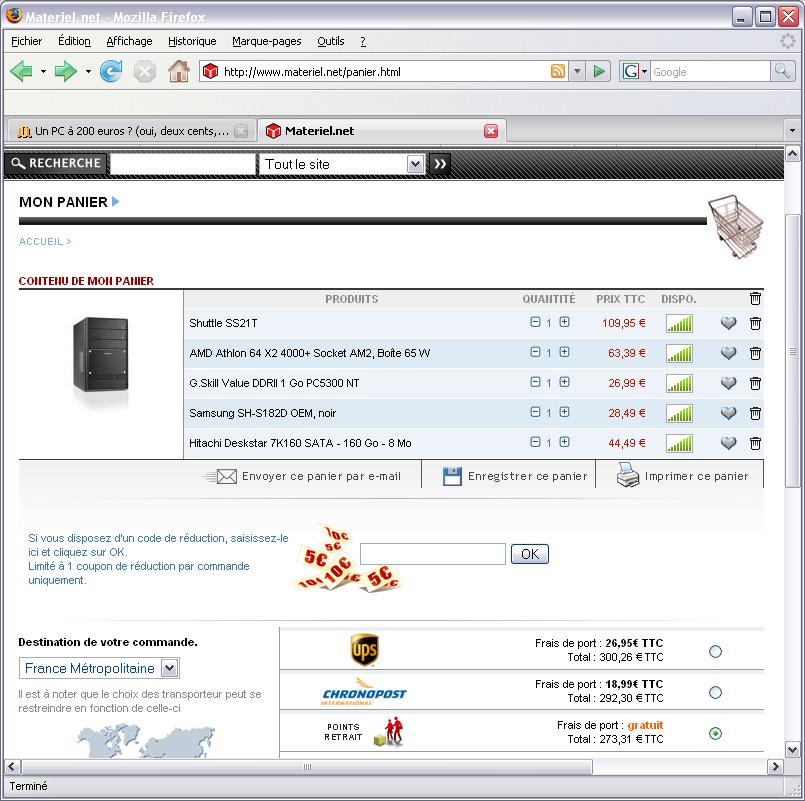Open the Historique menu
The image size is (805, 801).
pyautogui.click(x=192, y=41)
